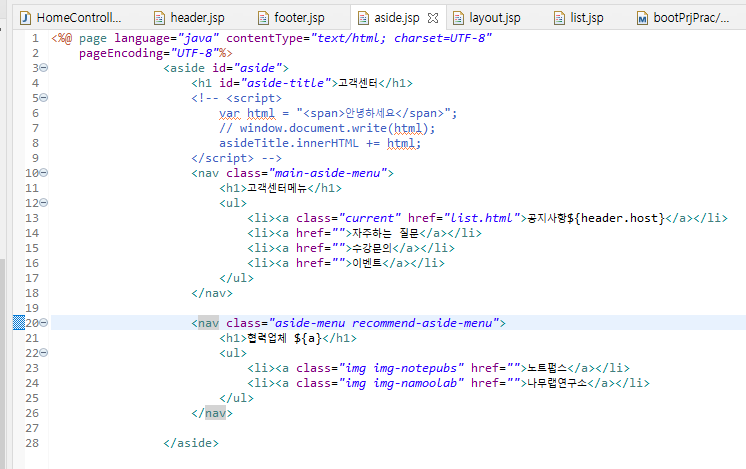Click the text "aside-title" on line 4

click(x=286, y=83)
